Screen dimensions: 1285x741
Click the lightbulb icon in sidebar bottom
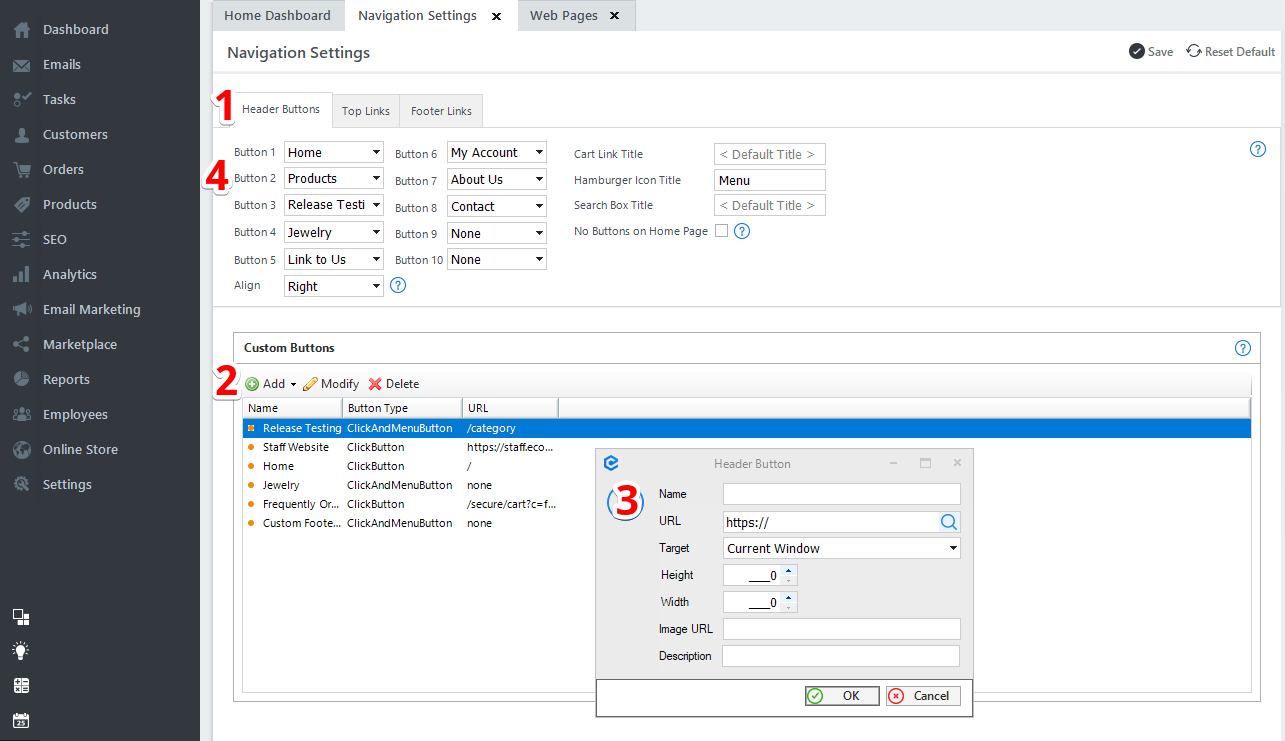click(x=21, y=651)
